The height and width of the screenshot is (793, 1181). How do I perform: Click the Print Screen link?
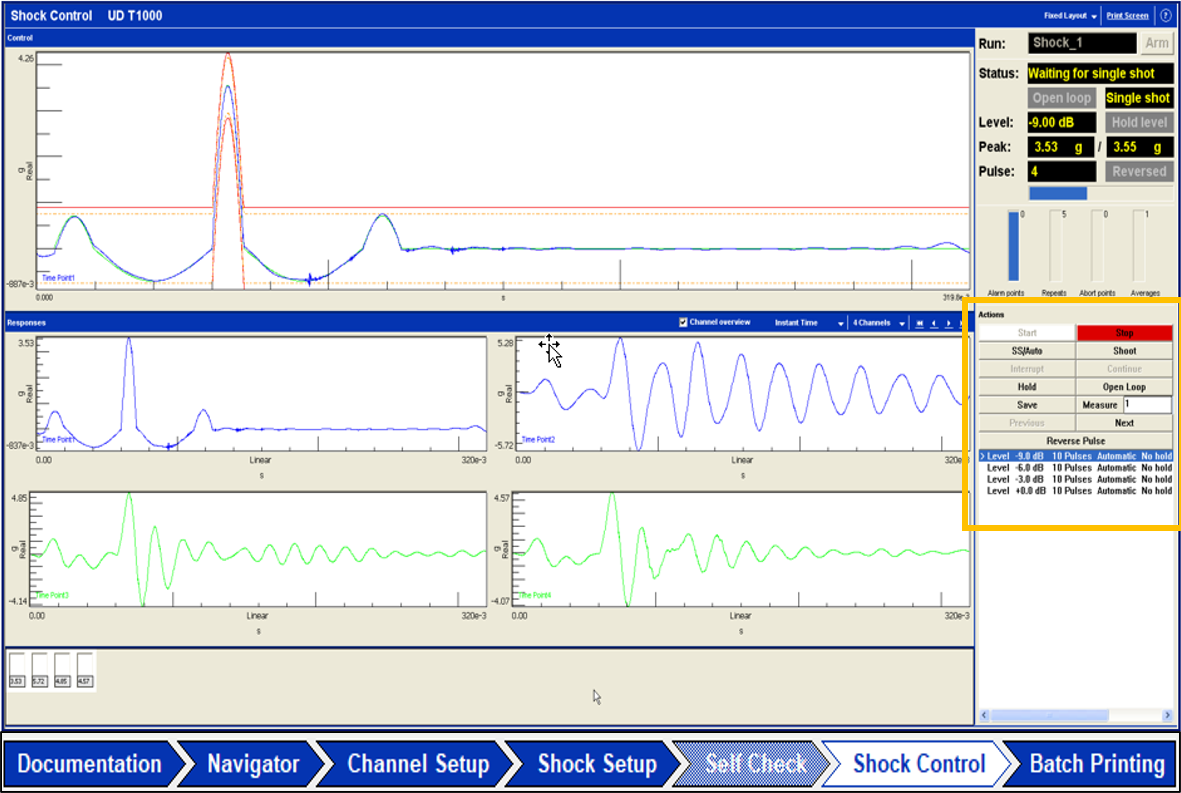(x=1127, y=16)
